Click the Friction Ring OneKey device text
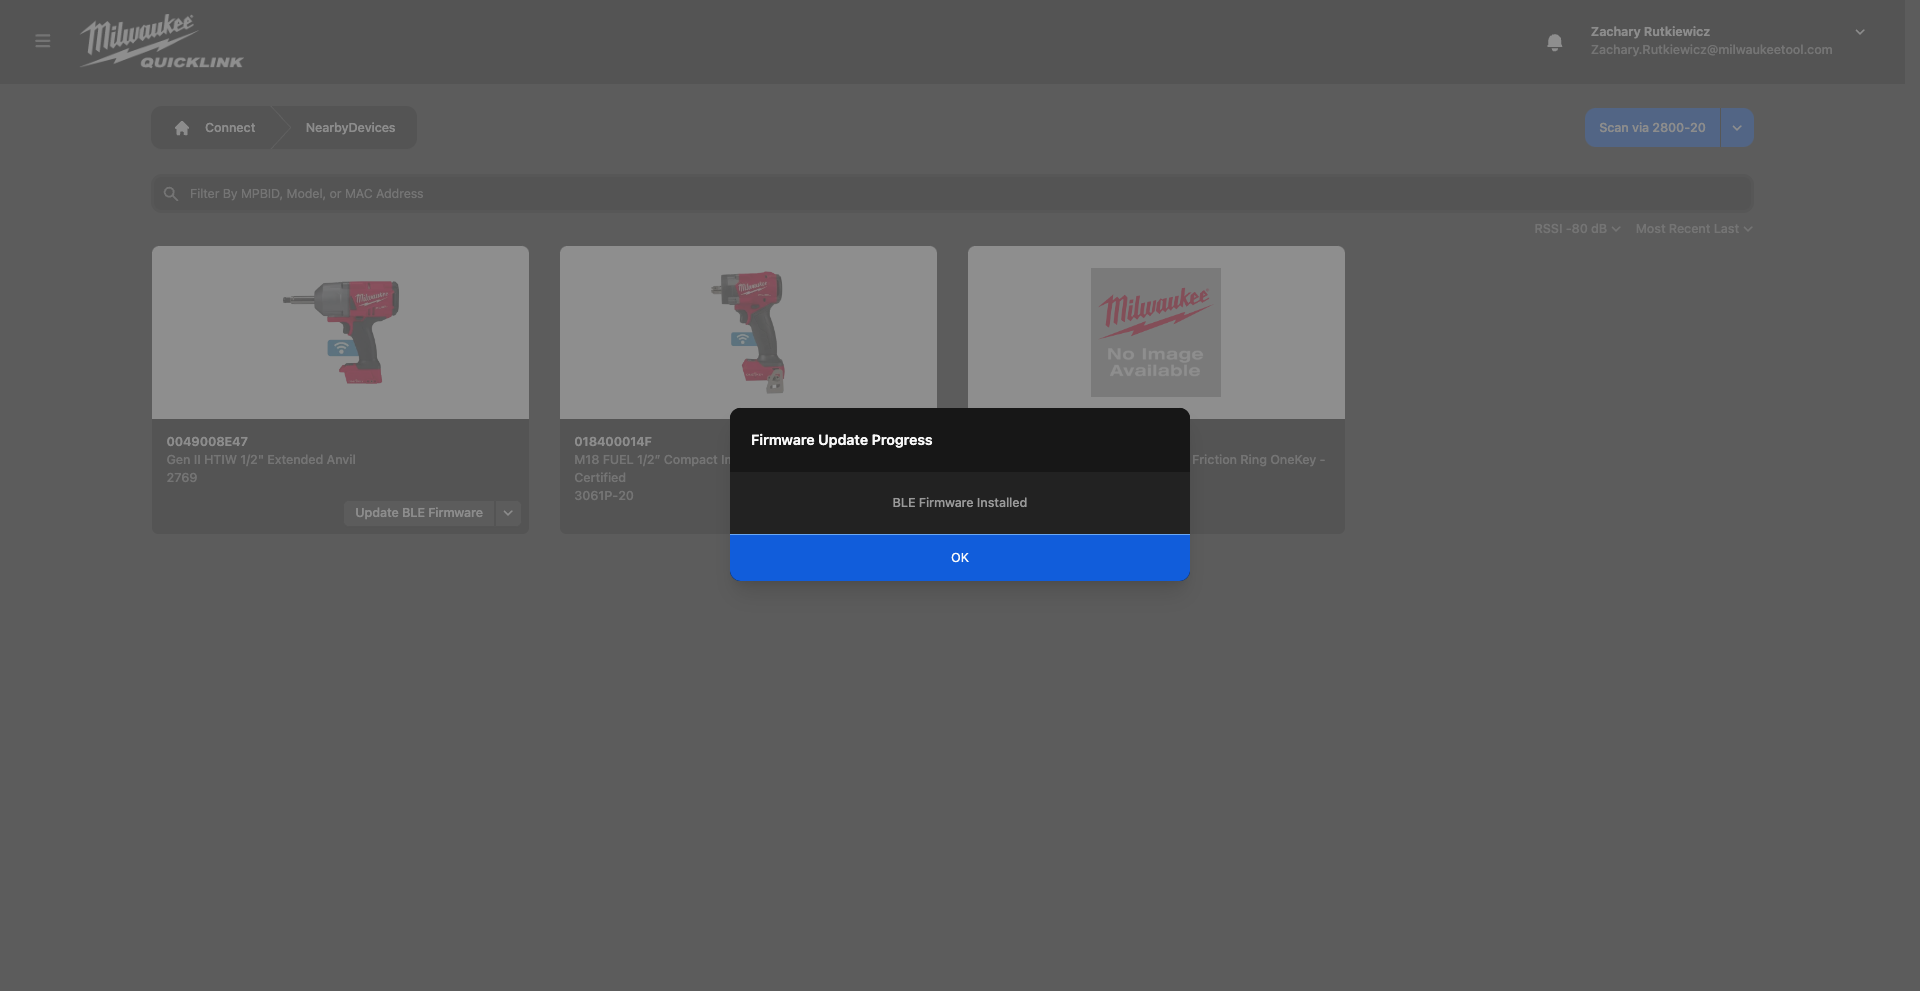1920x991 pixels. pyautogui.click(x=1258, y=460)
